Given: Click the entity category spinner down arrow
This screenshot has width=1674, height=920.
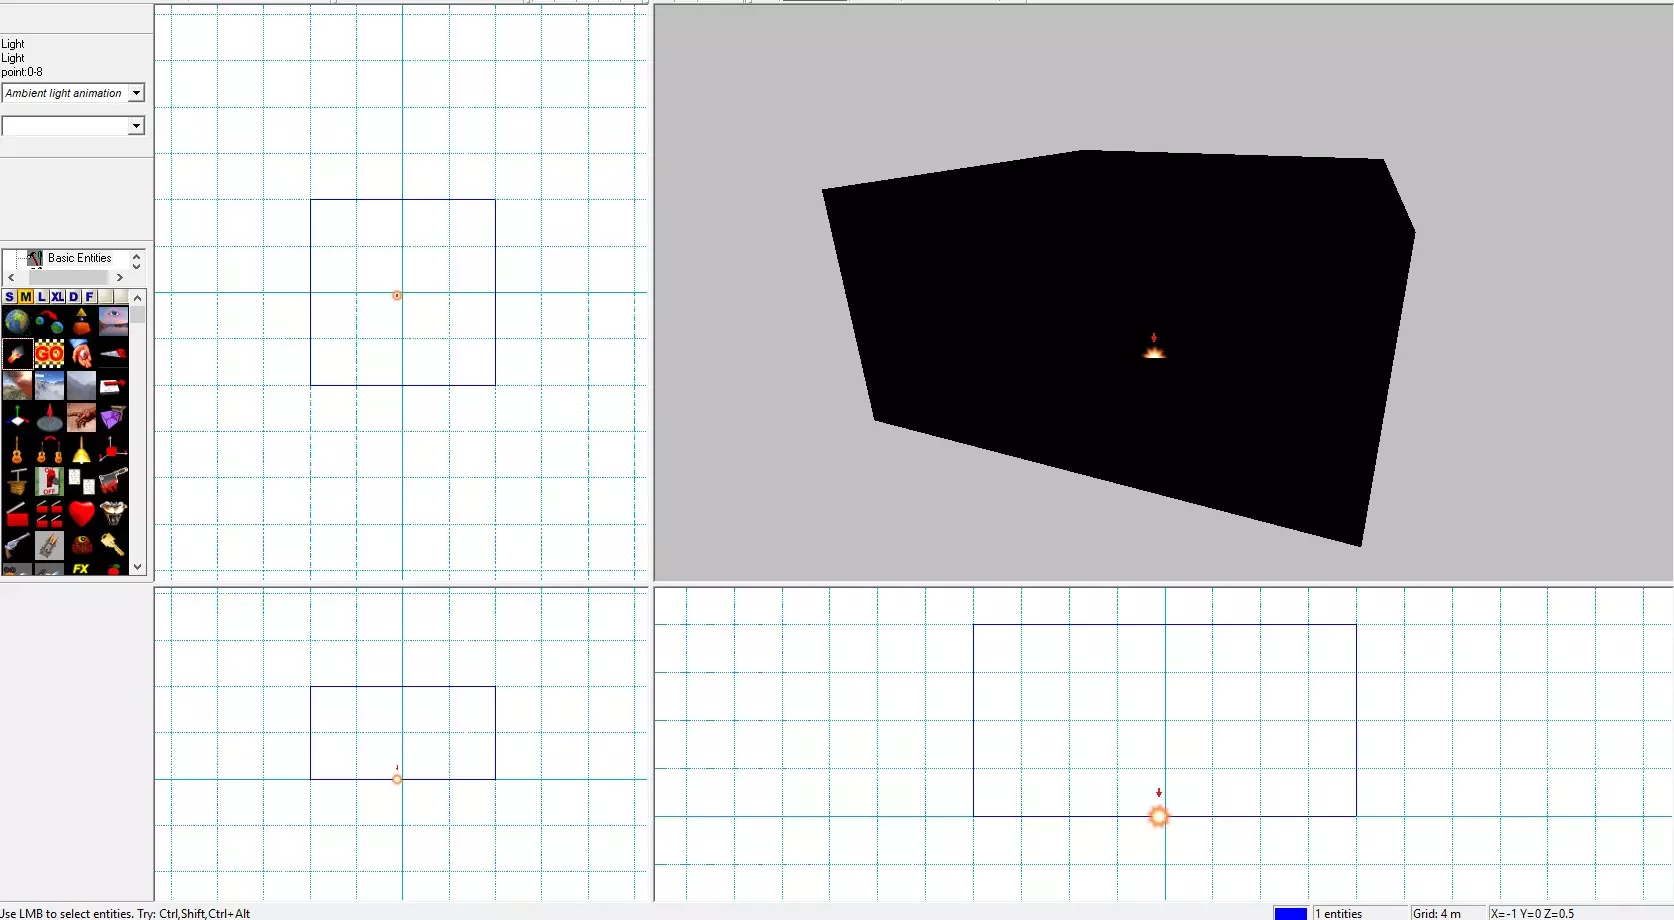Looking at the screenshot, I should click(x=137, y=266).
